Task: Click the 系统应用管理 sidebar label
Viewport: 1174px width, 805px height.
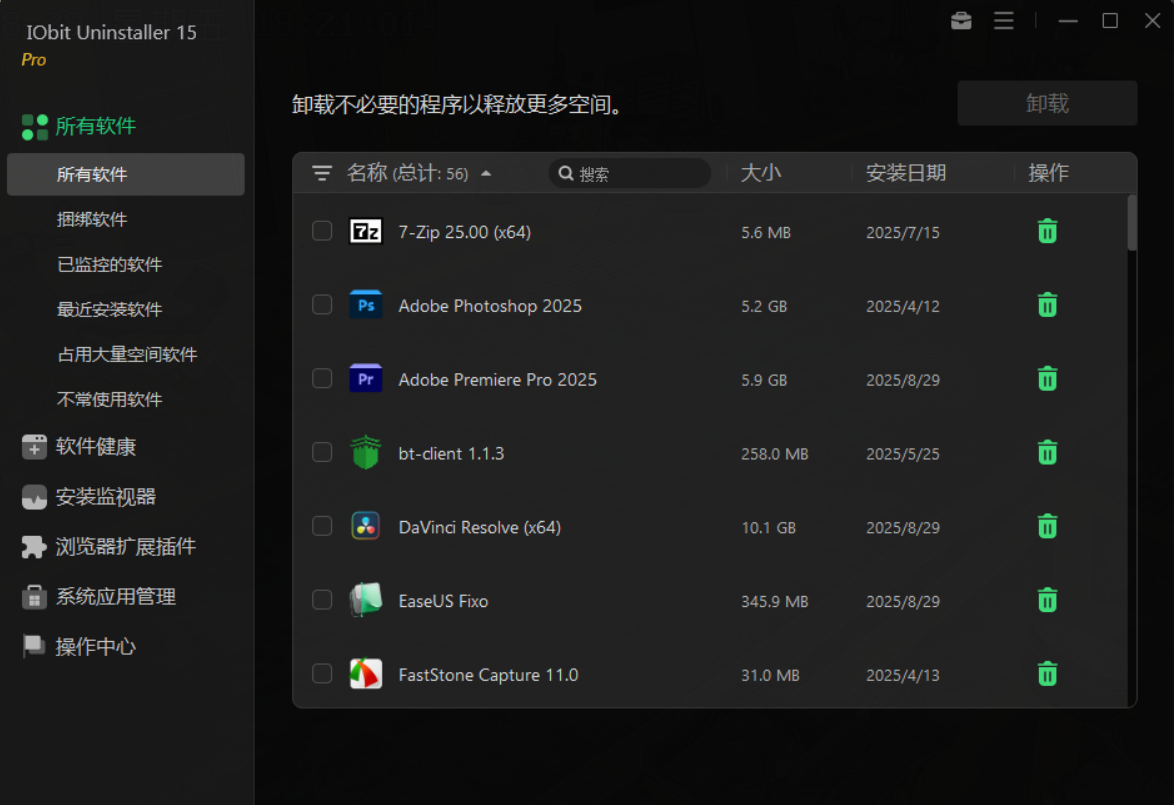Action: click(116, 597)
